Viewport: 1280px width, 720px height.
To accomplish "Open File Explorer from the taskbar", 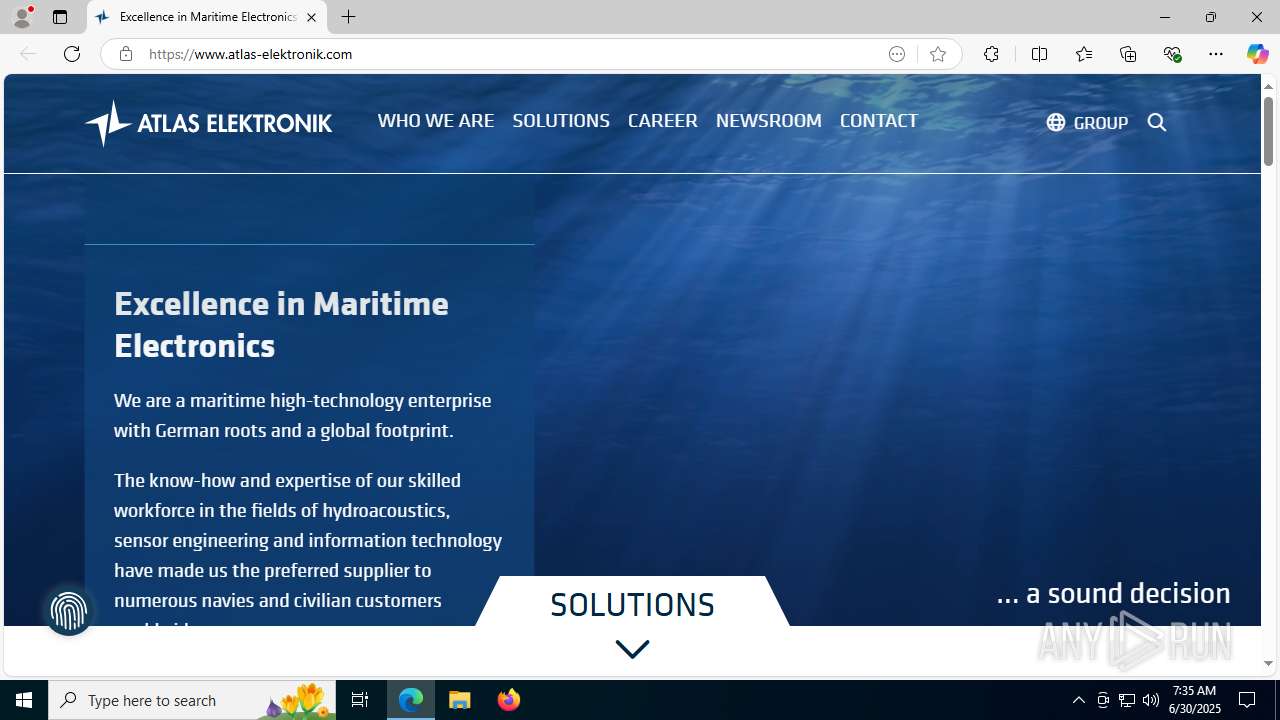I will [460, 700].
